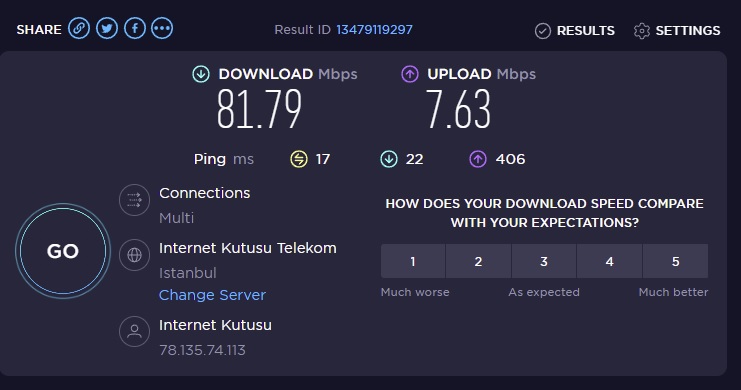Screen dimensions: 741x390
Task: Share result on Twitter
Action: [x=107, y=29]
